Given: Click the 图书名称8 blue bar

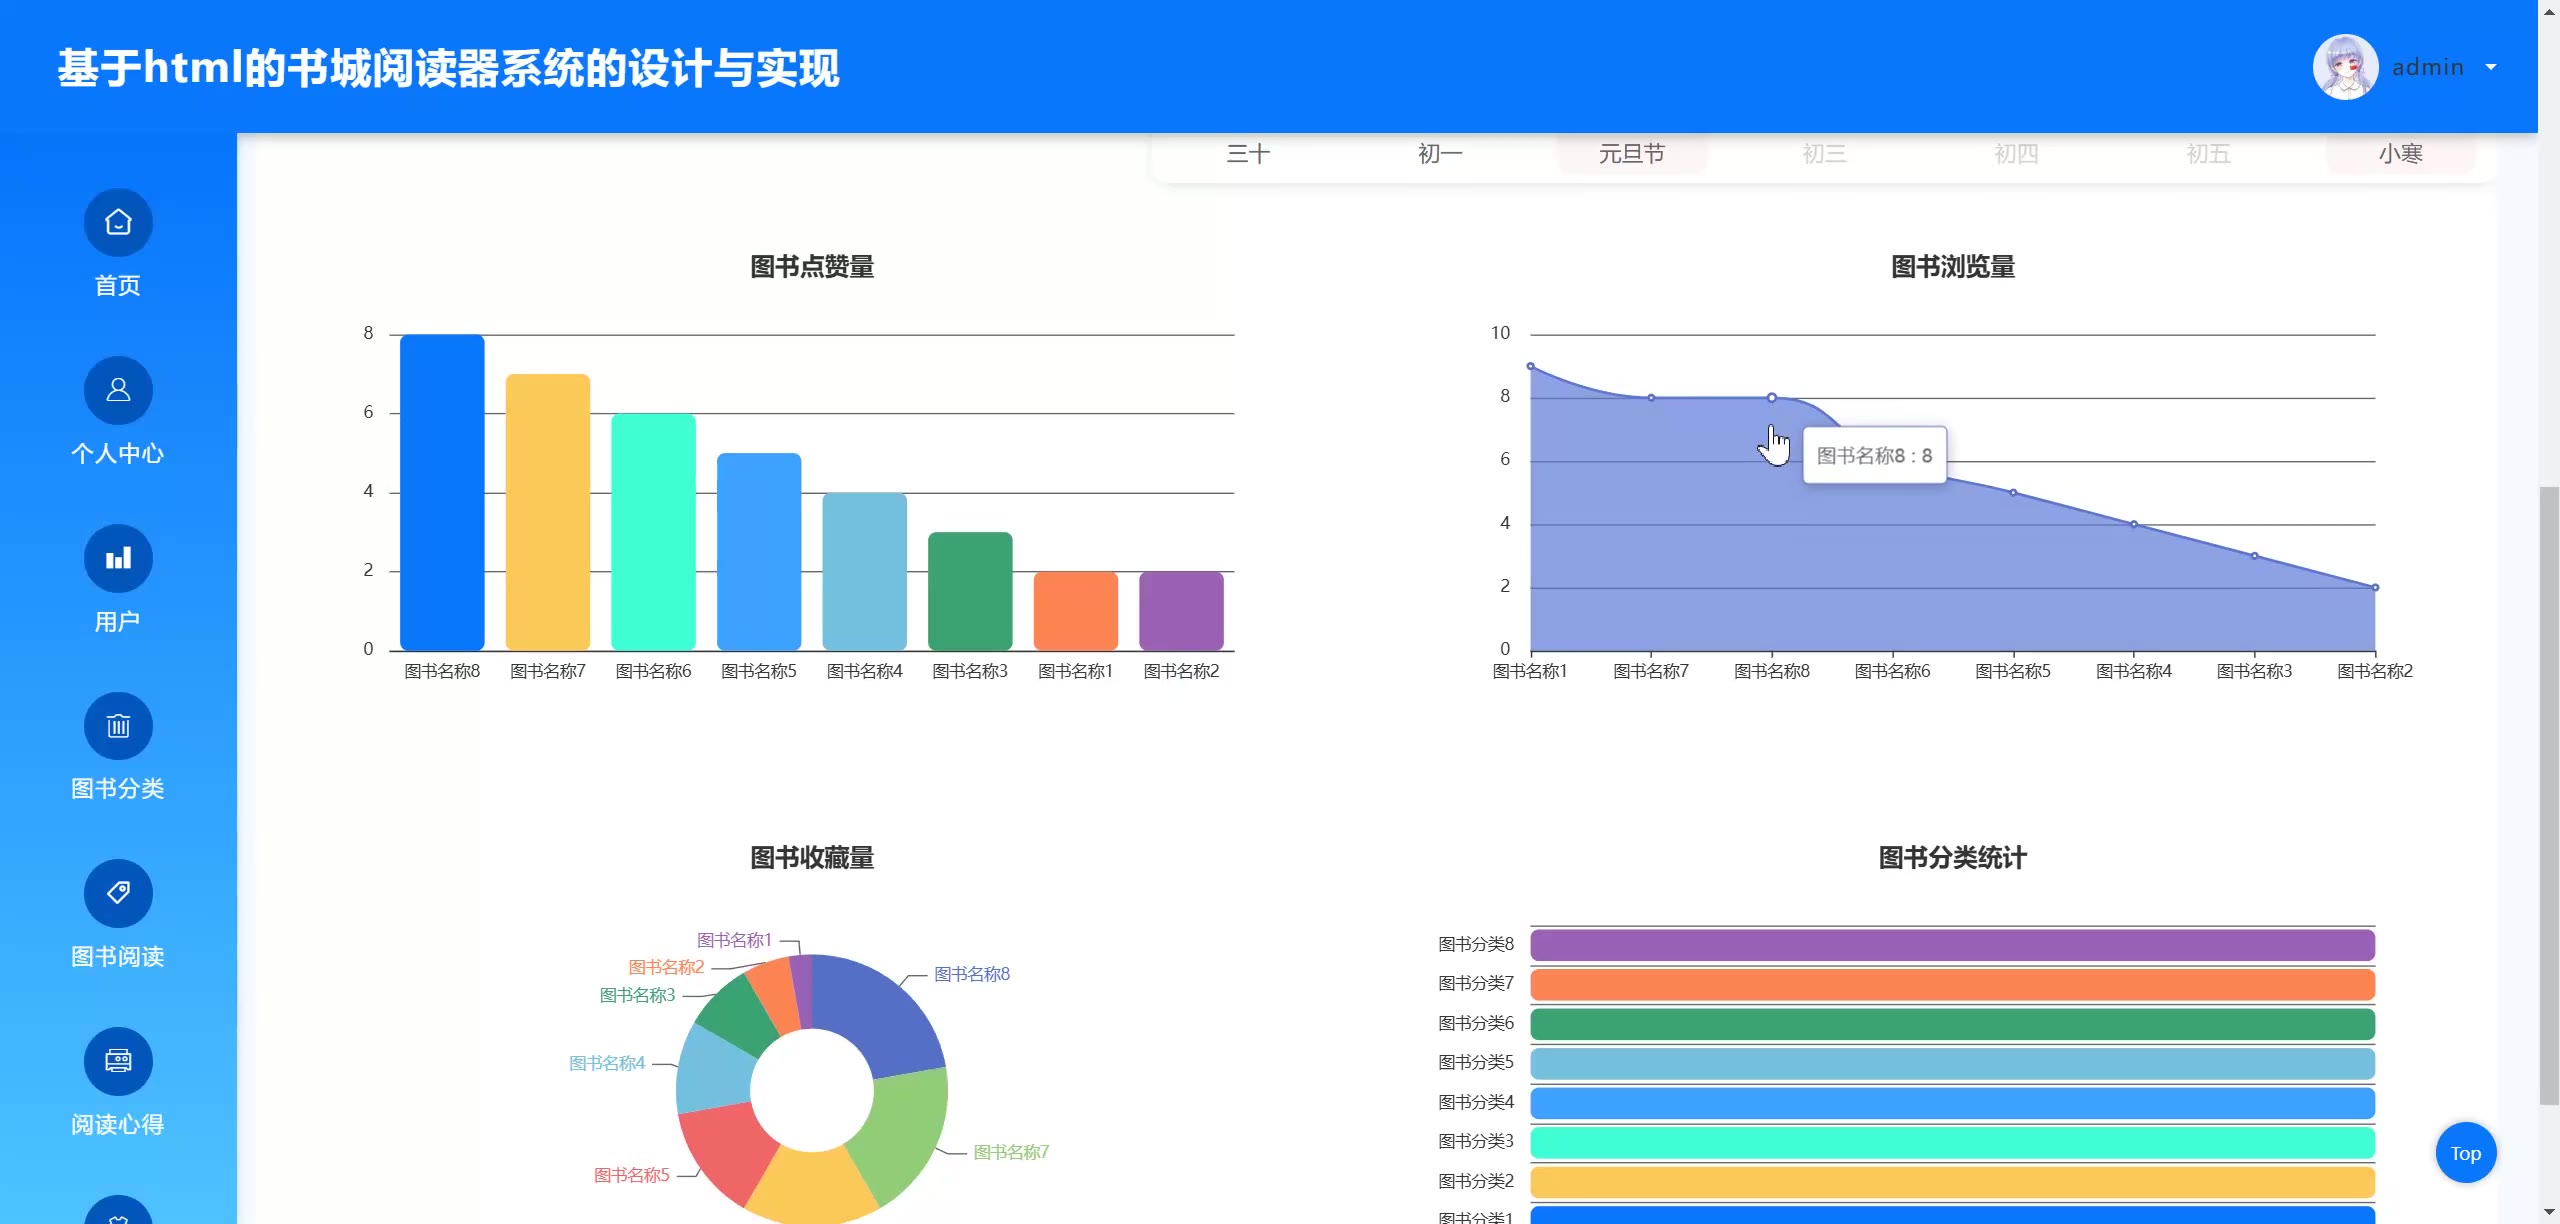Looking at the screenshot, I should [442, 492].
